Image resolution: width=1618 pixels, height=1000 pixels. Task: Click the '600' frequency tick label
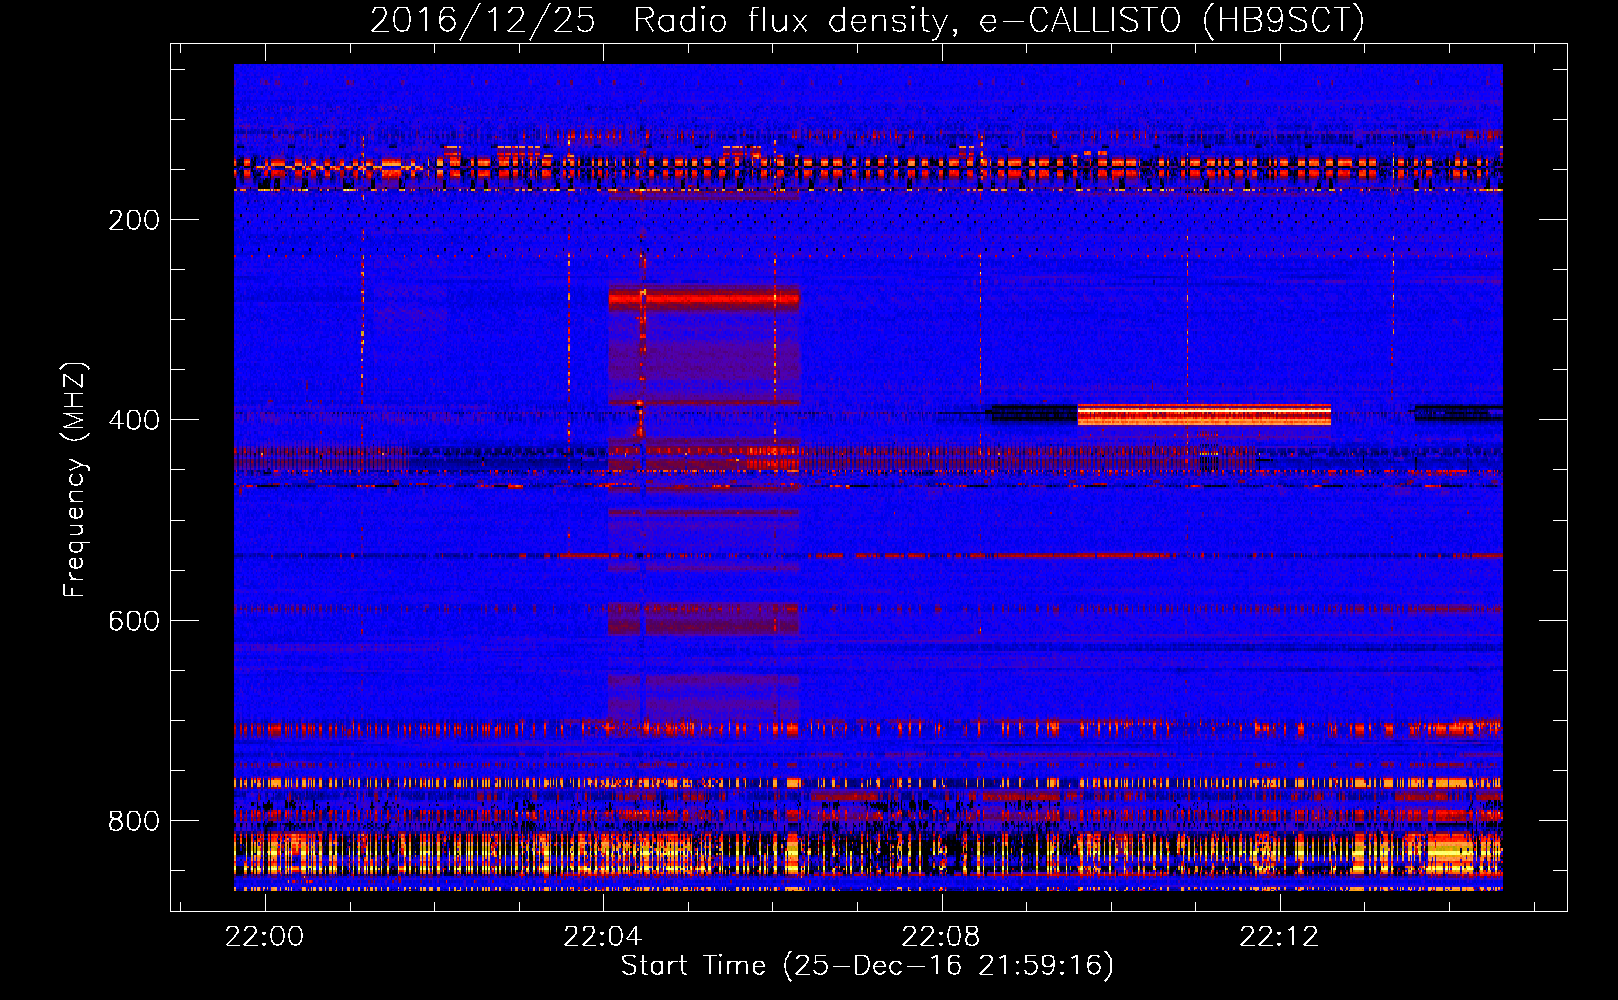[x=134, y=621]
